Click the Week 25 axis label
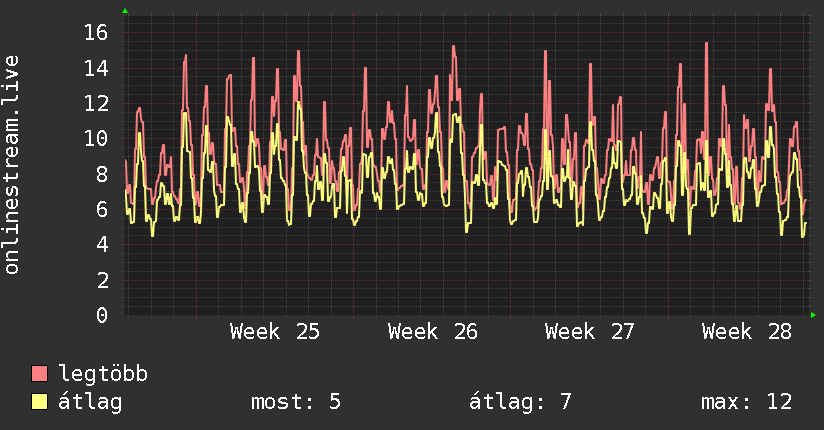824x430 pixels. tap(274, 332)
